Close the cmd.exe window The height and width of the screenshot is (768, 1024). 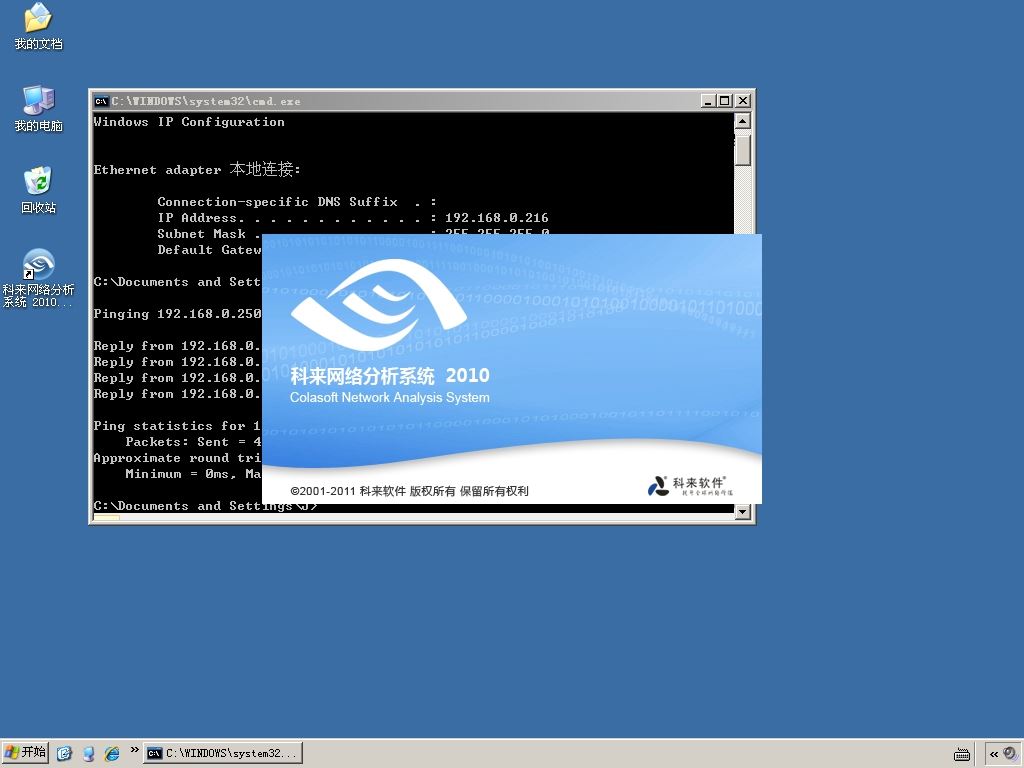[x=743, y=101]
